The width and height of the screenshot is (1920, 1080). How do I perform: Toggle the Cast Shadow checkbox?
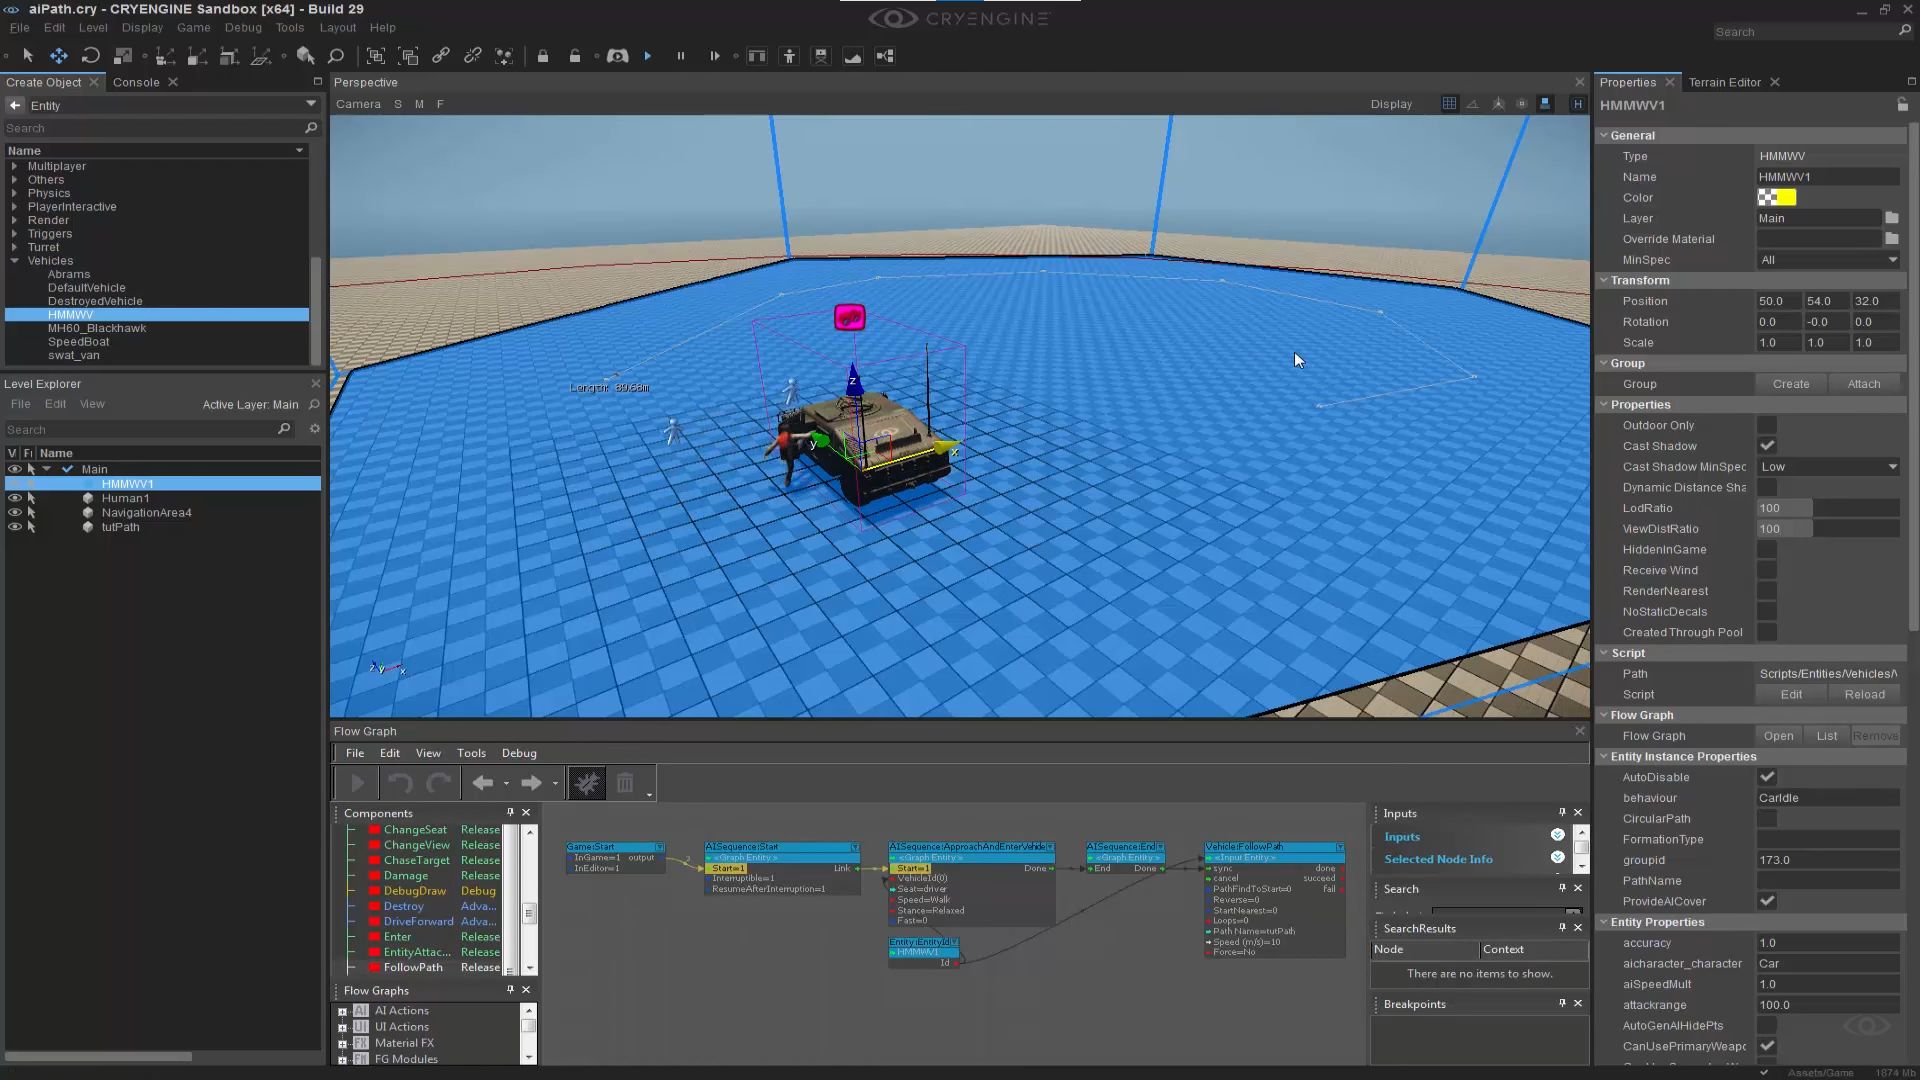coord(1767,446)
